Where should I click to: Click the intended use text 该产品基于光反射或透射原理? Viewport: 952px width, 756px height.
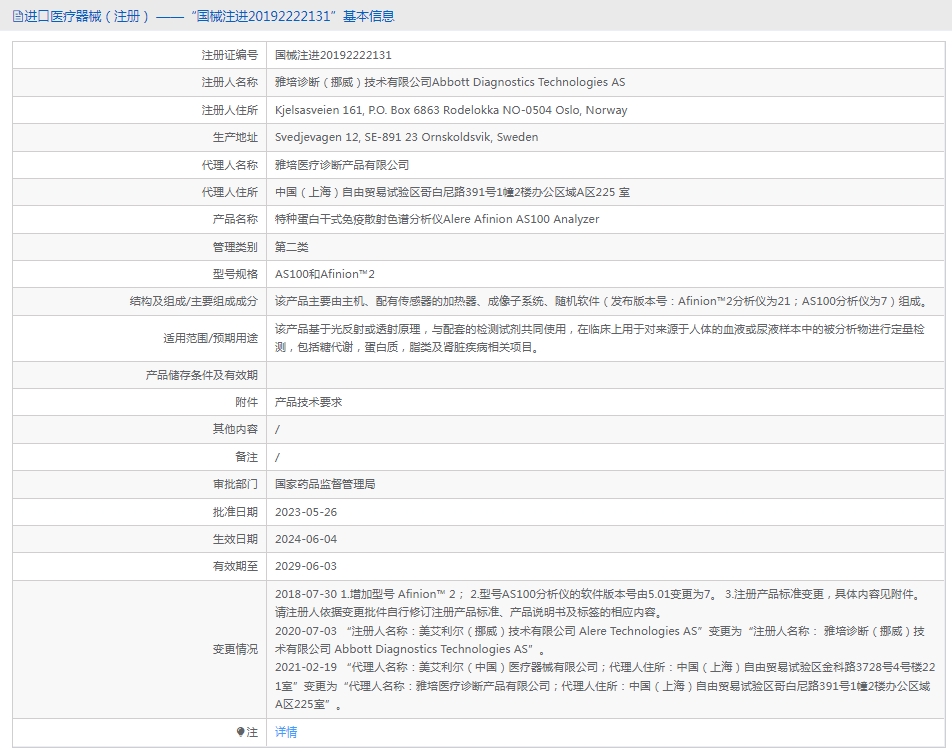click(x=600, y=338)
